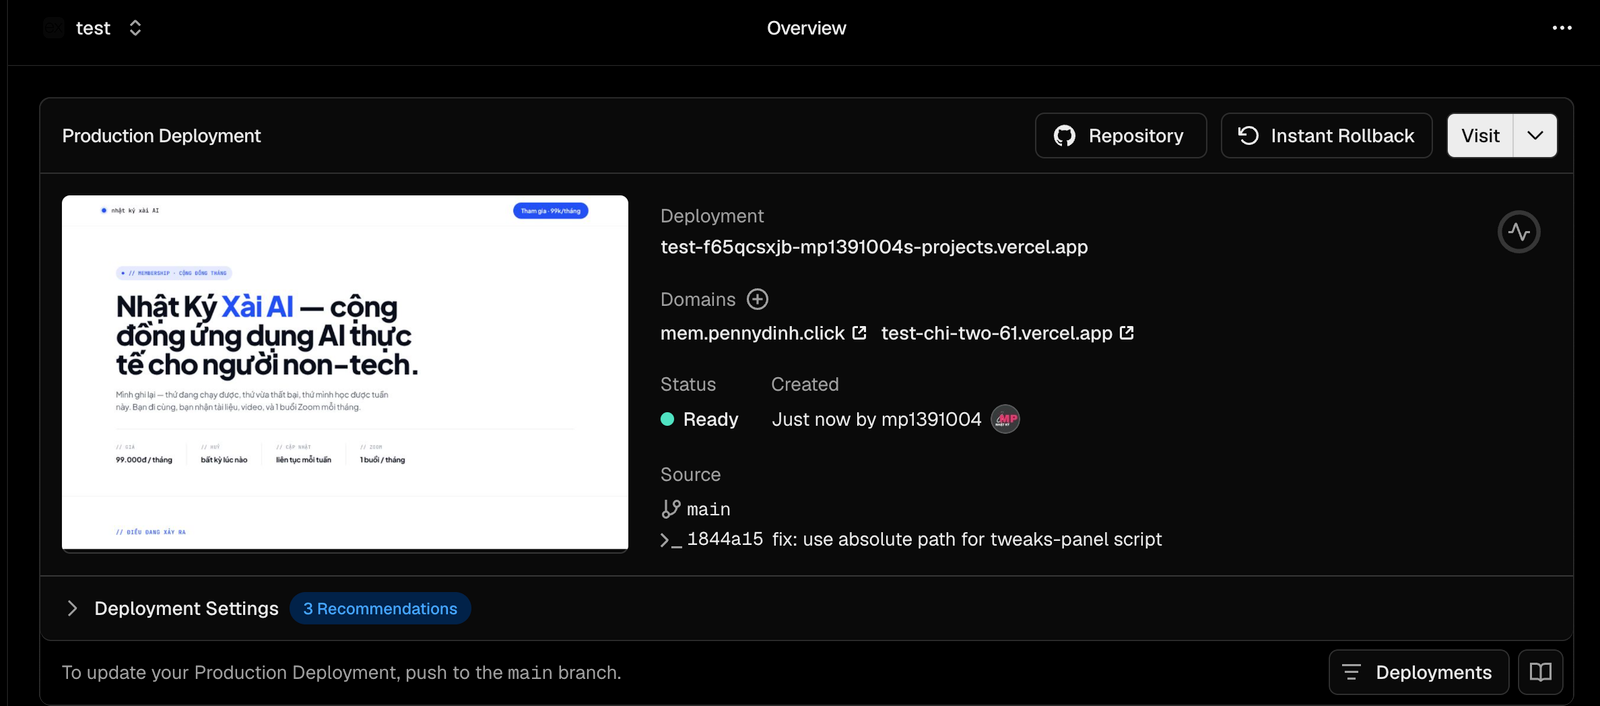Click the git branch icon
Screen dimensions: 1600x706
point(671,509)
